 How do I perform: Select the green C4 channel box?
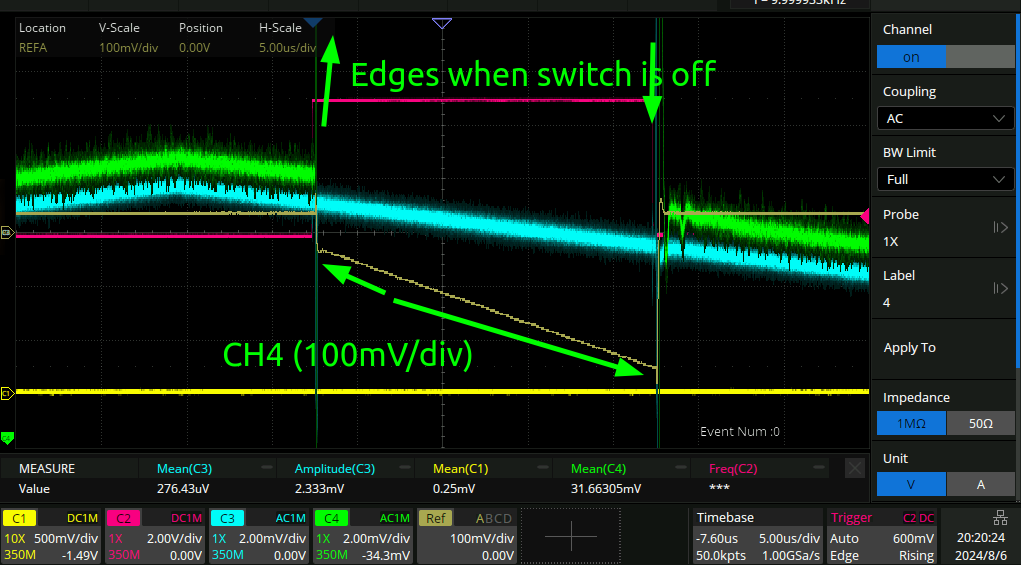(x=362, y=536)
